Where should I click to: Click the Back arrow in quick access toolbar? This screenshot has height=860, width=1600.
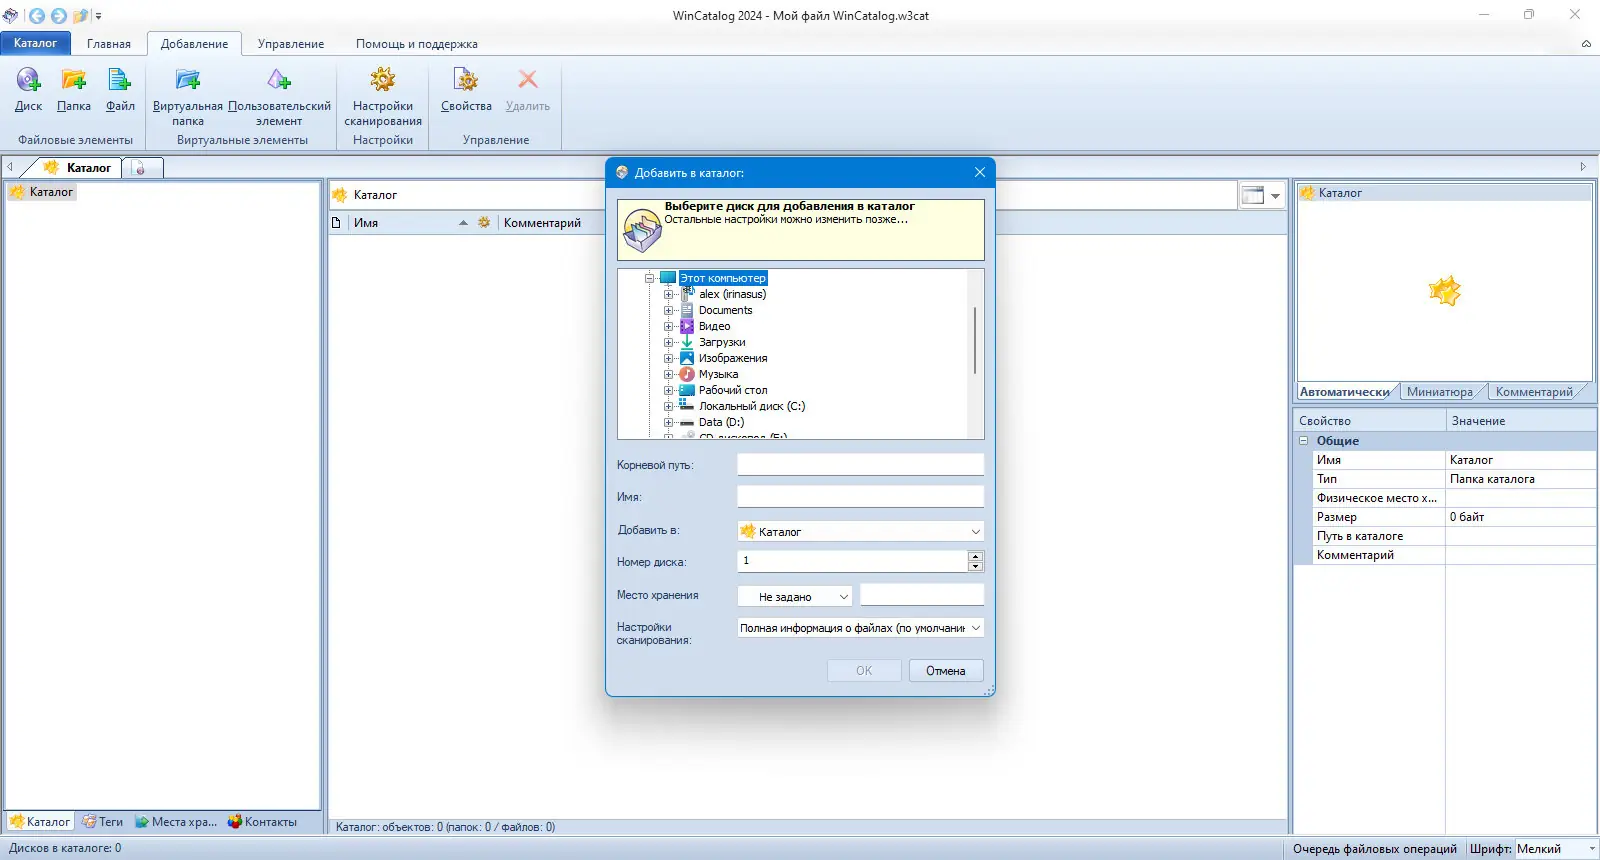[37, 16]
